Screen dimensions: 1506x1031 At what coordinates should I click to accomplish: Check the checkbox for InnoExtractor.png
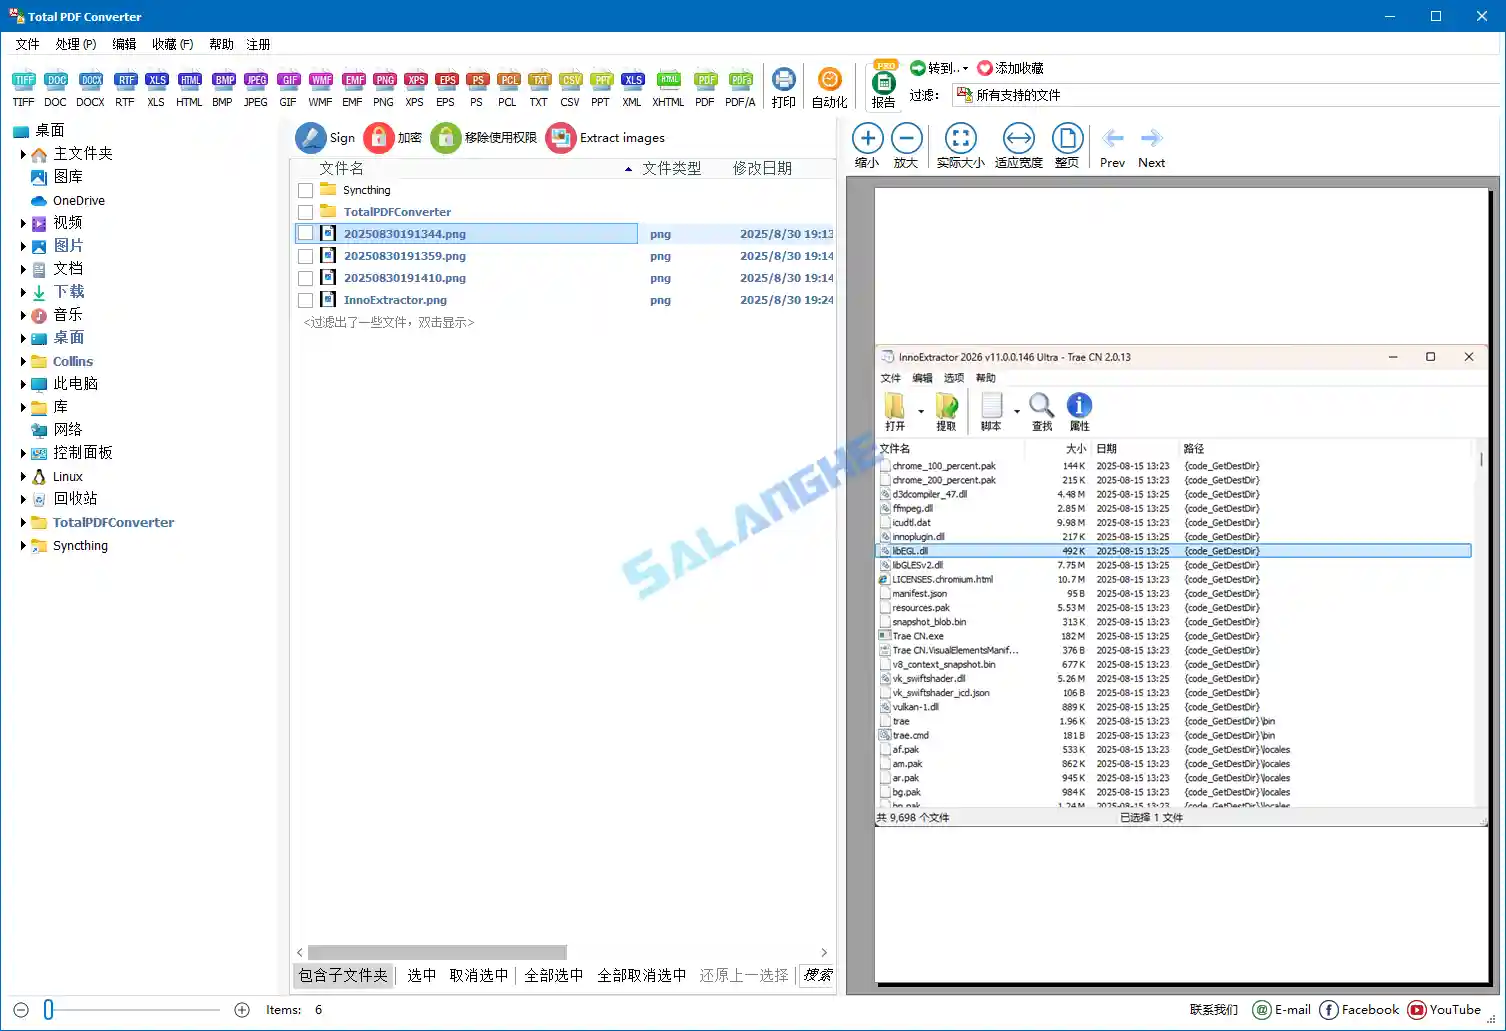305,299
